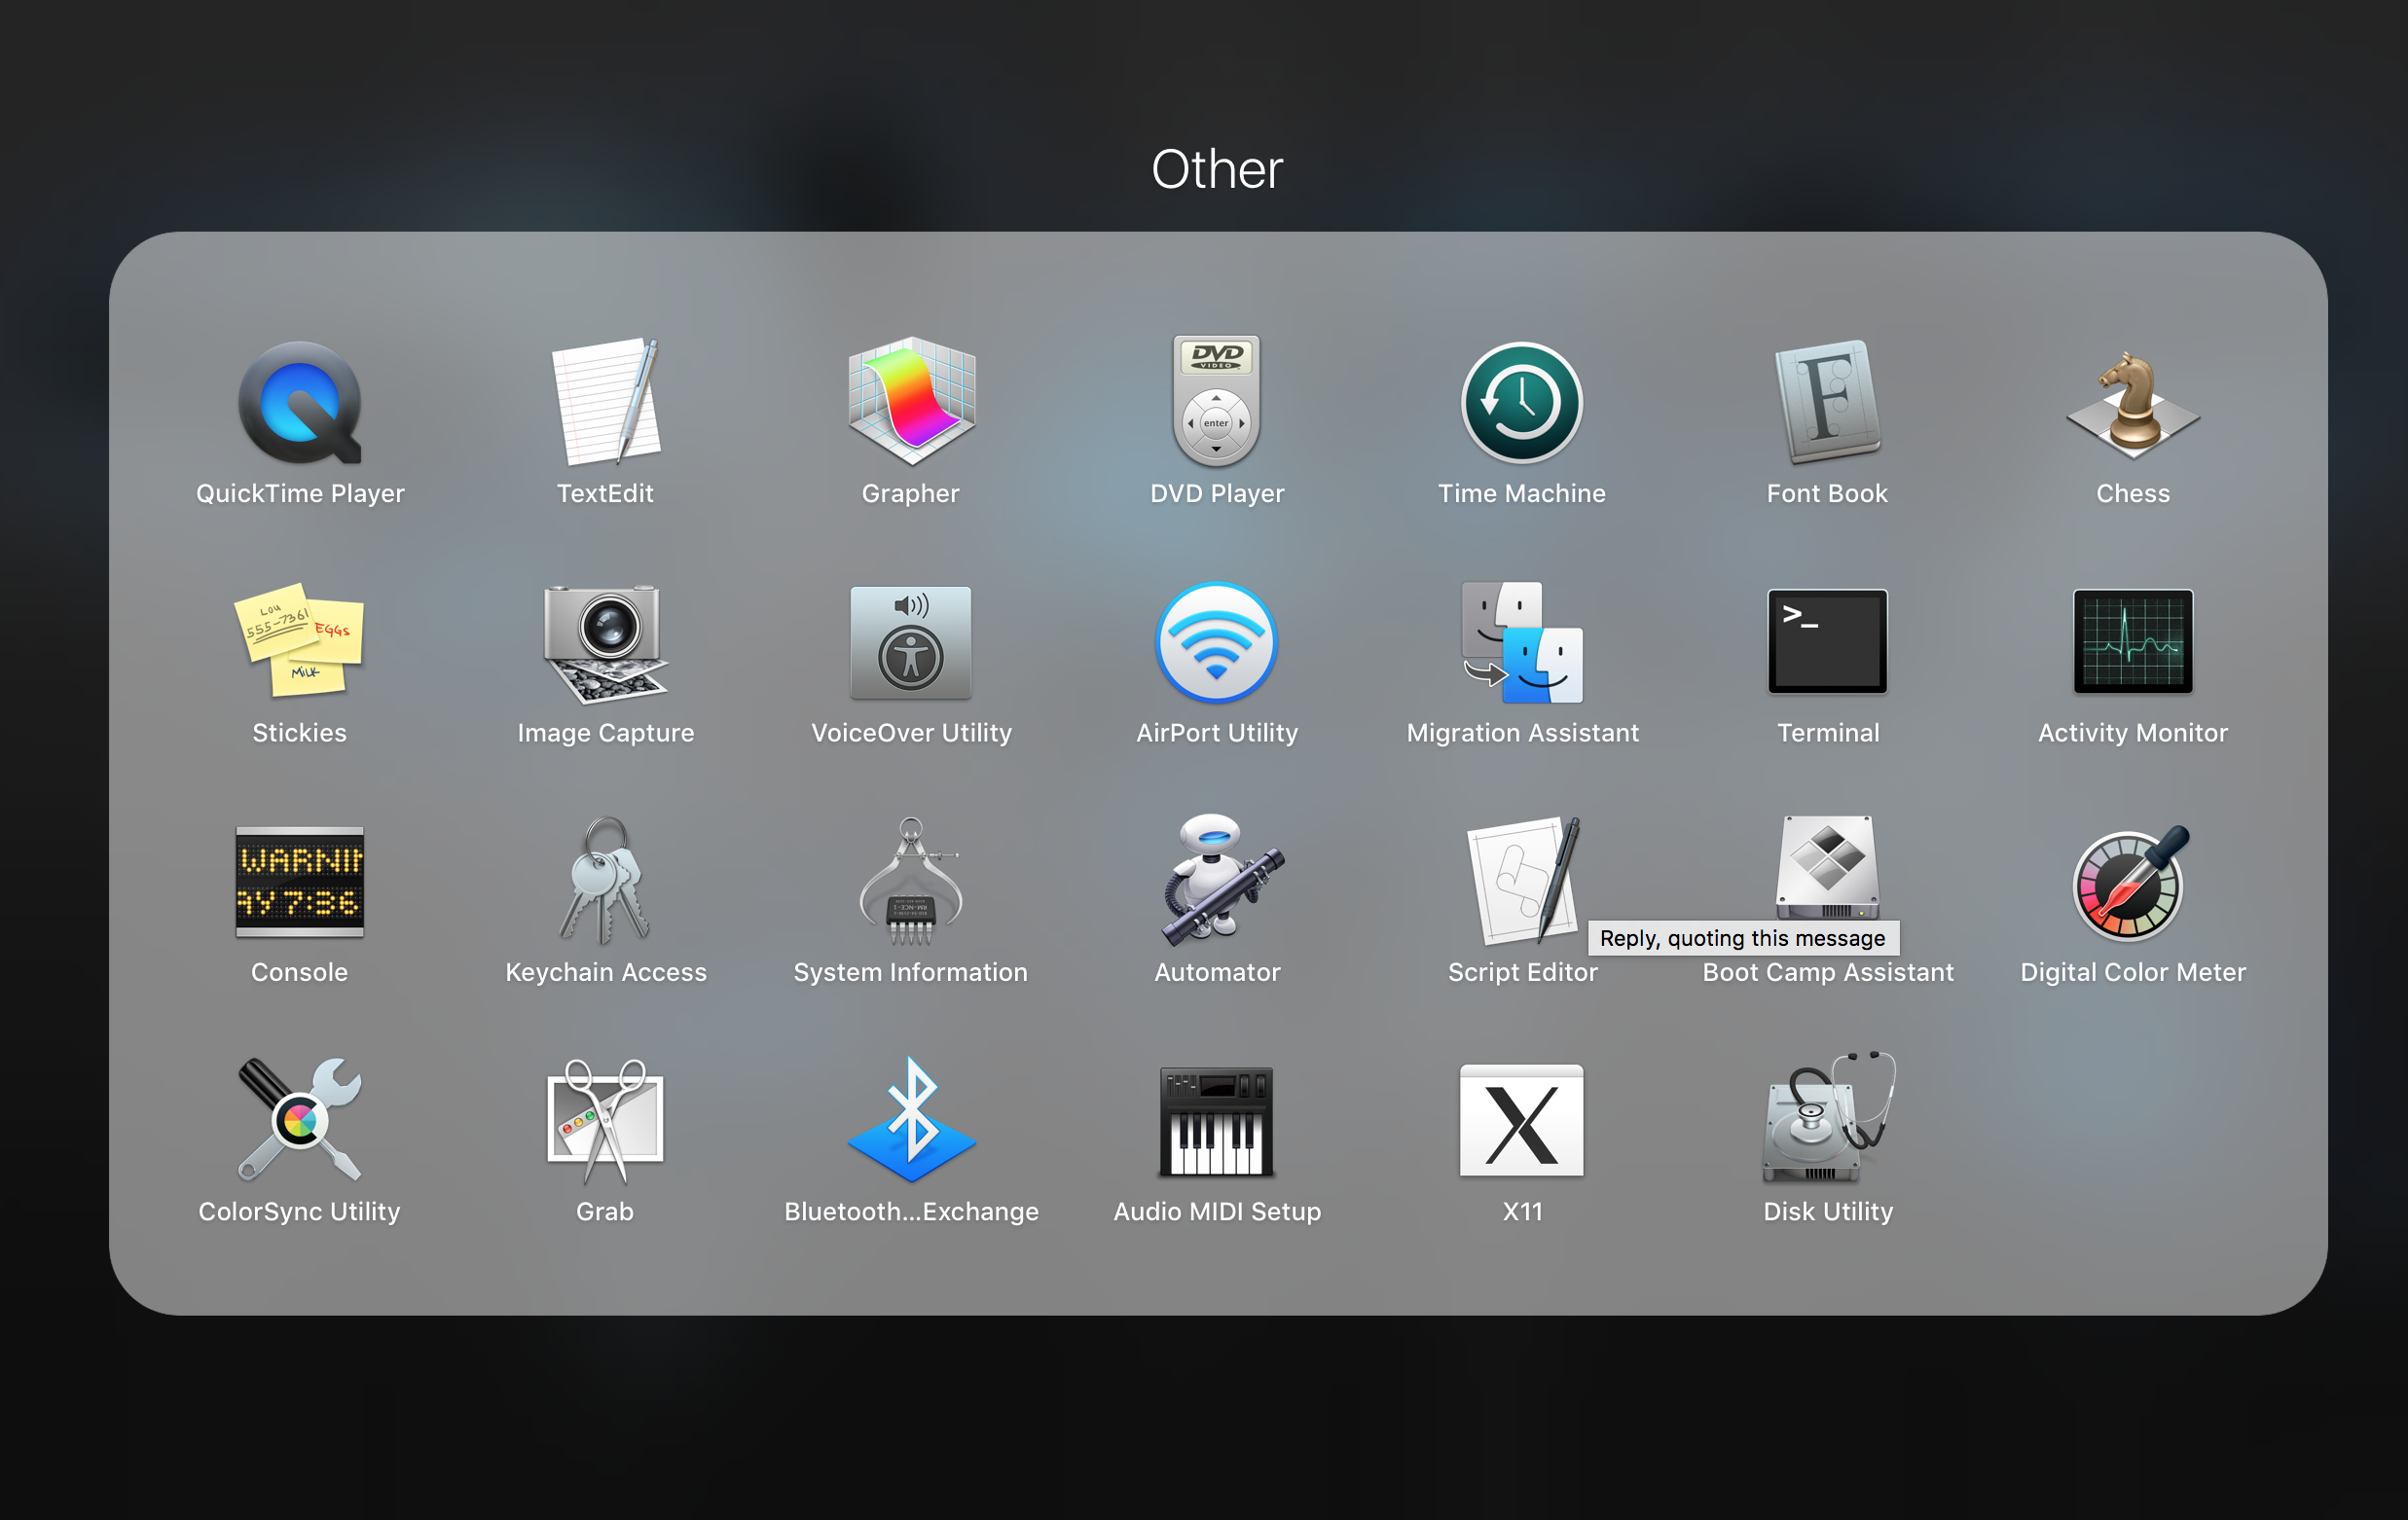The width and height of the screenshot is (2408, 1520).
Task: Open VoiceOver Utility
Action: pos(911,643)
